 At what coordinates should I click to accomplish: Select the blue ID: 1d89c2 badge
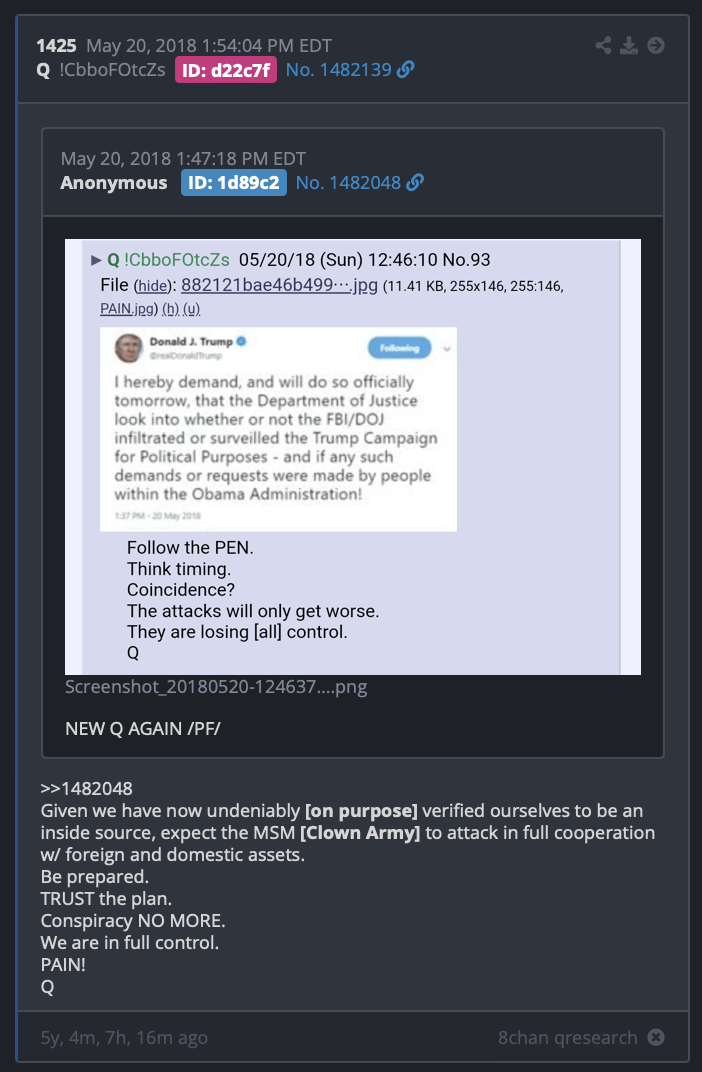point(234,183)
